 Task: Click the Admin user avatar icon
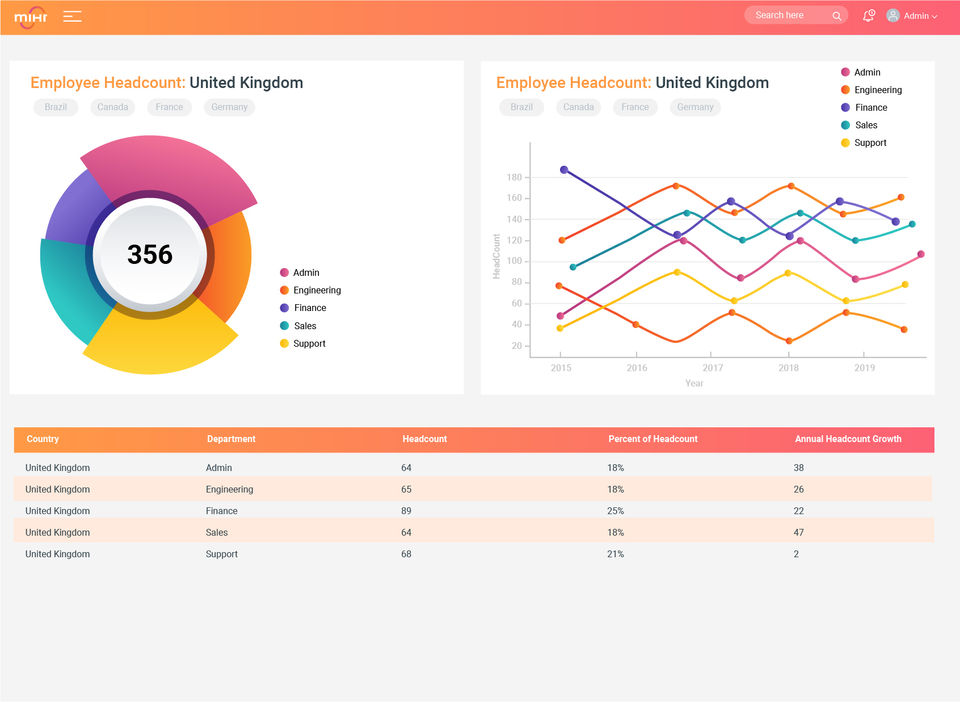pos(893,16)
